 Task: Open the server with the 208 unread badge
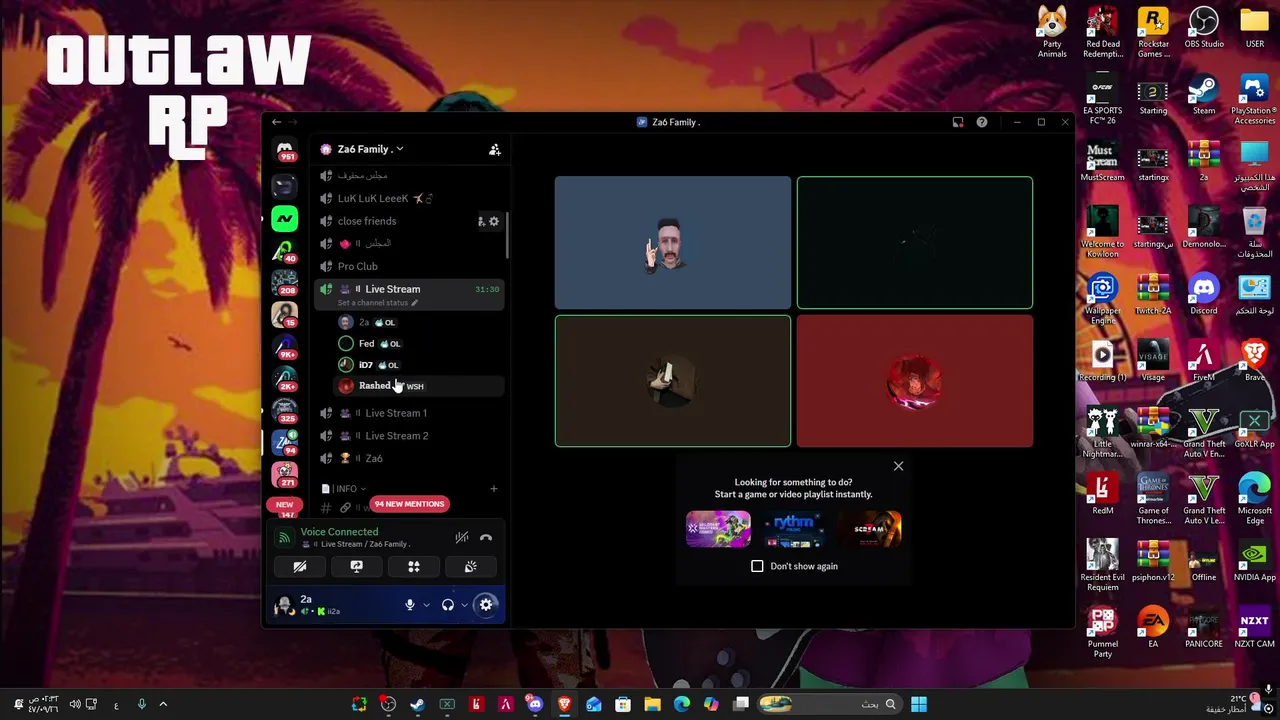coord(285,283)
